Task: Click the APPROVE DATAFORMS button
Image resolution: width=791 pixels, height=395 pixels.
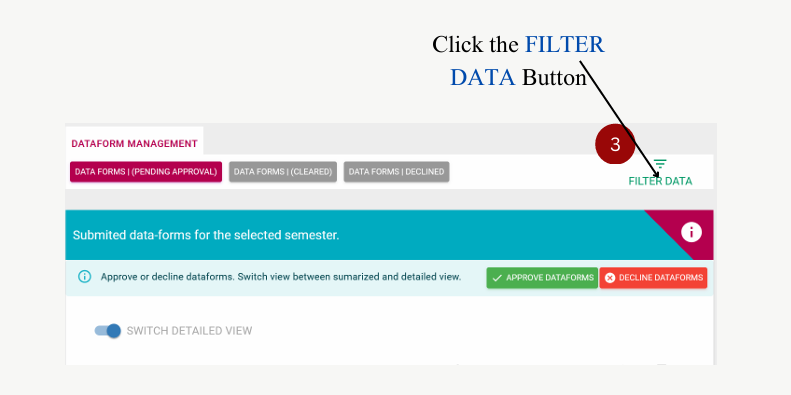Action: point(542,278)
